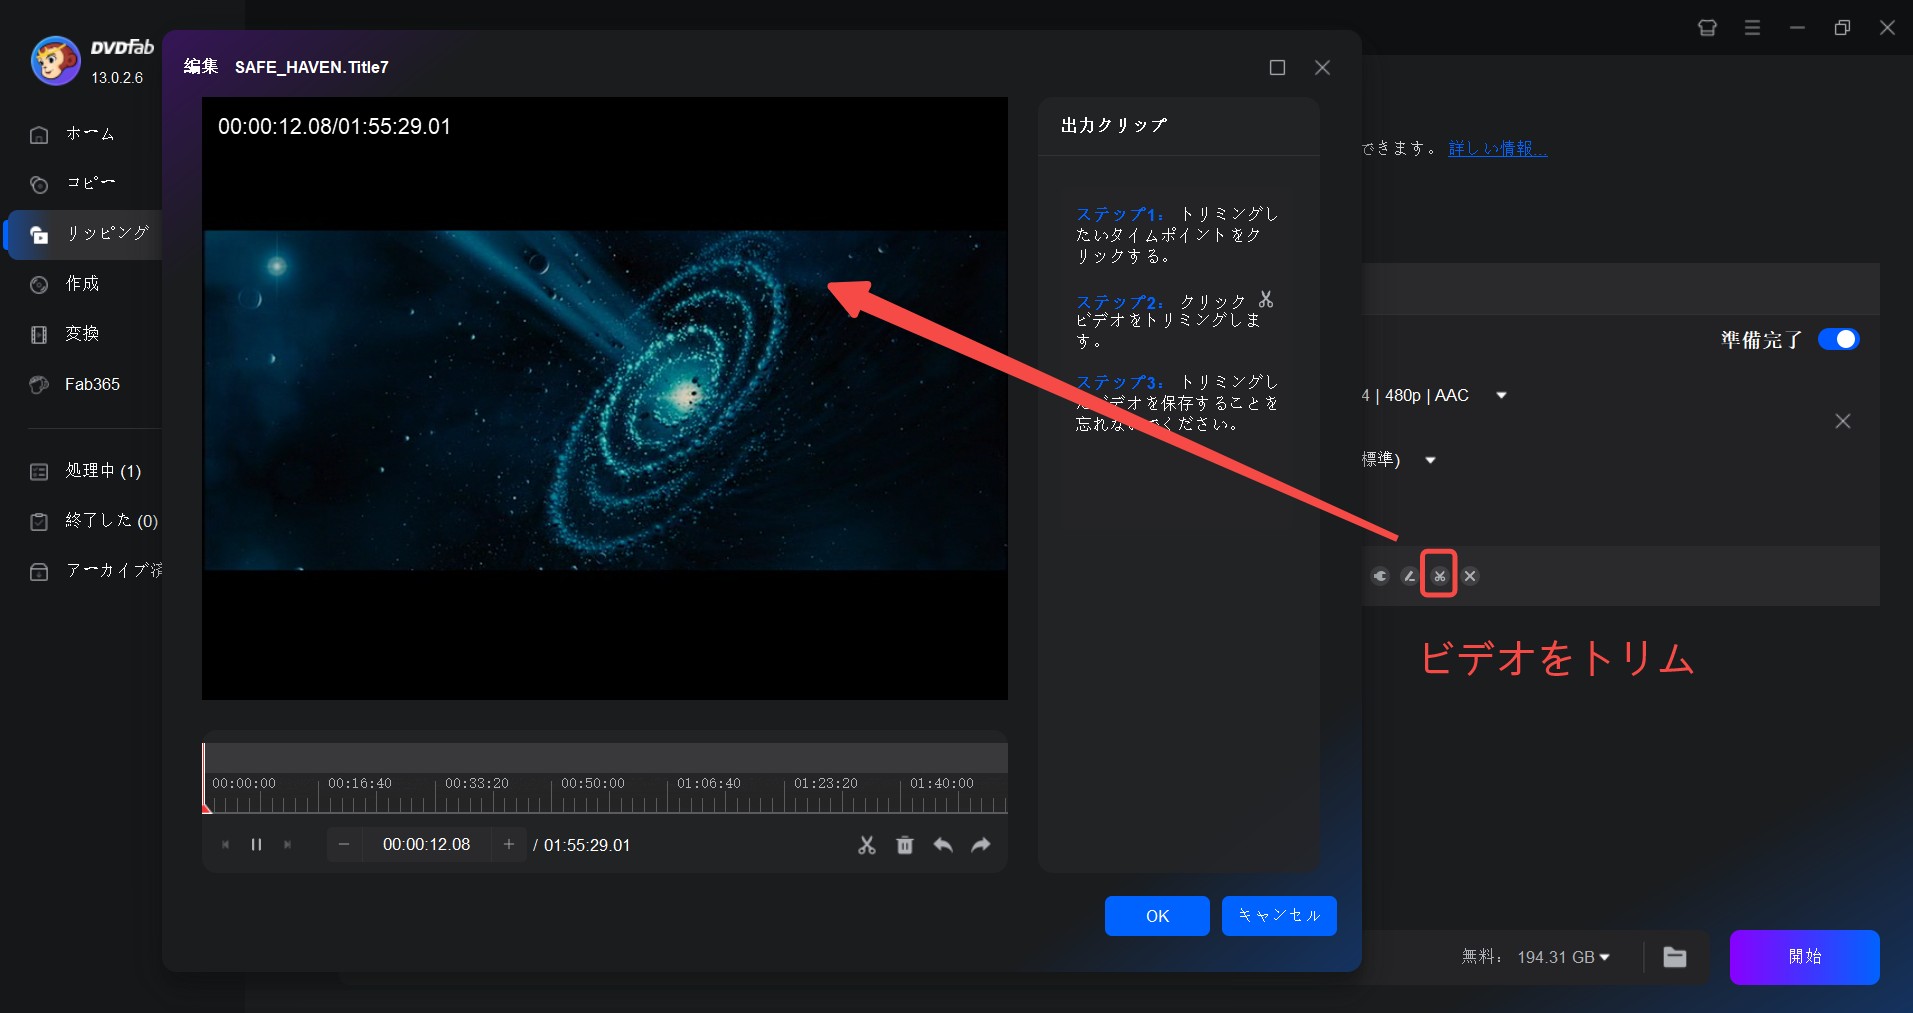The width and height of the screenshot is (1913, 1013).
Task: Switch to the 変換 module
Action: click(82, 334)
